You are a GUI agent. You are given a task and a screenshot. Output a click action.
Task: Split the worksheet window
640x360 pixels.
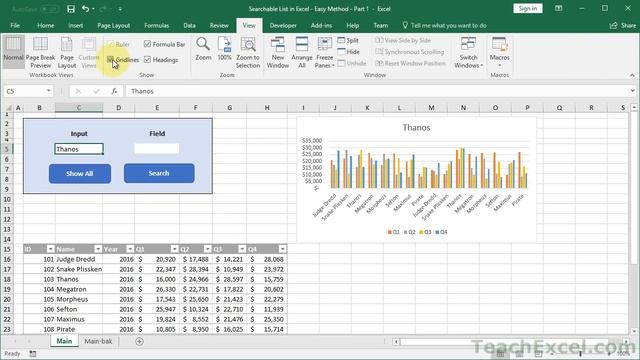(348, 40)
